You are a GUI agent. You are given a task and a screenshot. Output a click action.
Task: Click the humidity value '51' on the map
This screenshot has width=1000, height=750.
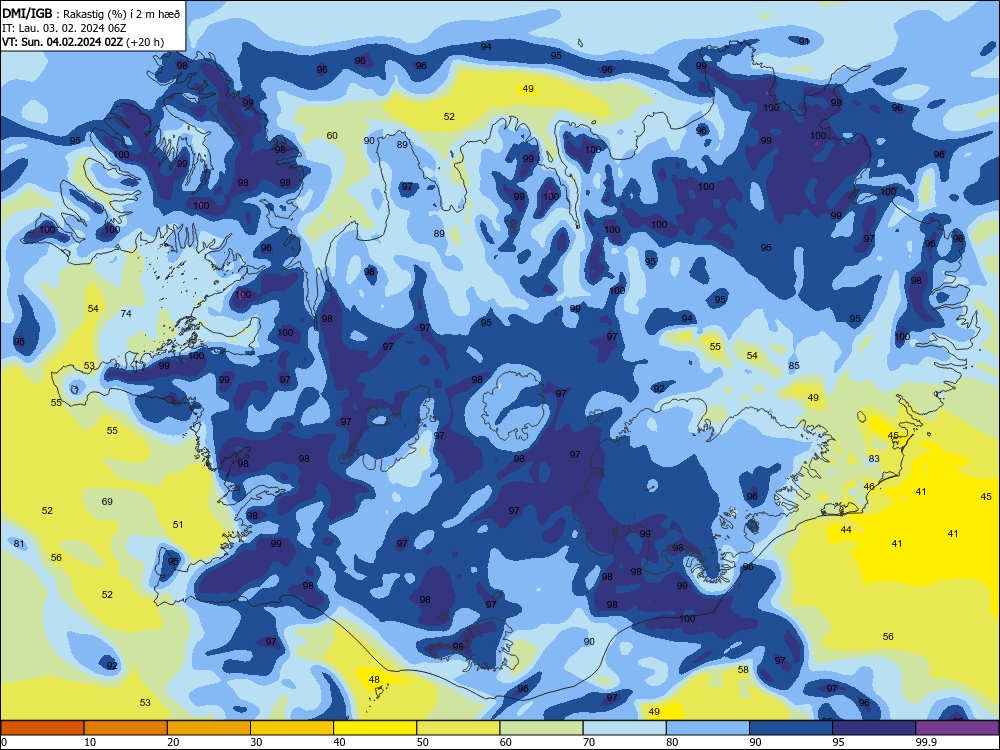point(178,524)
